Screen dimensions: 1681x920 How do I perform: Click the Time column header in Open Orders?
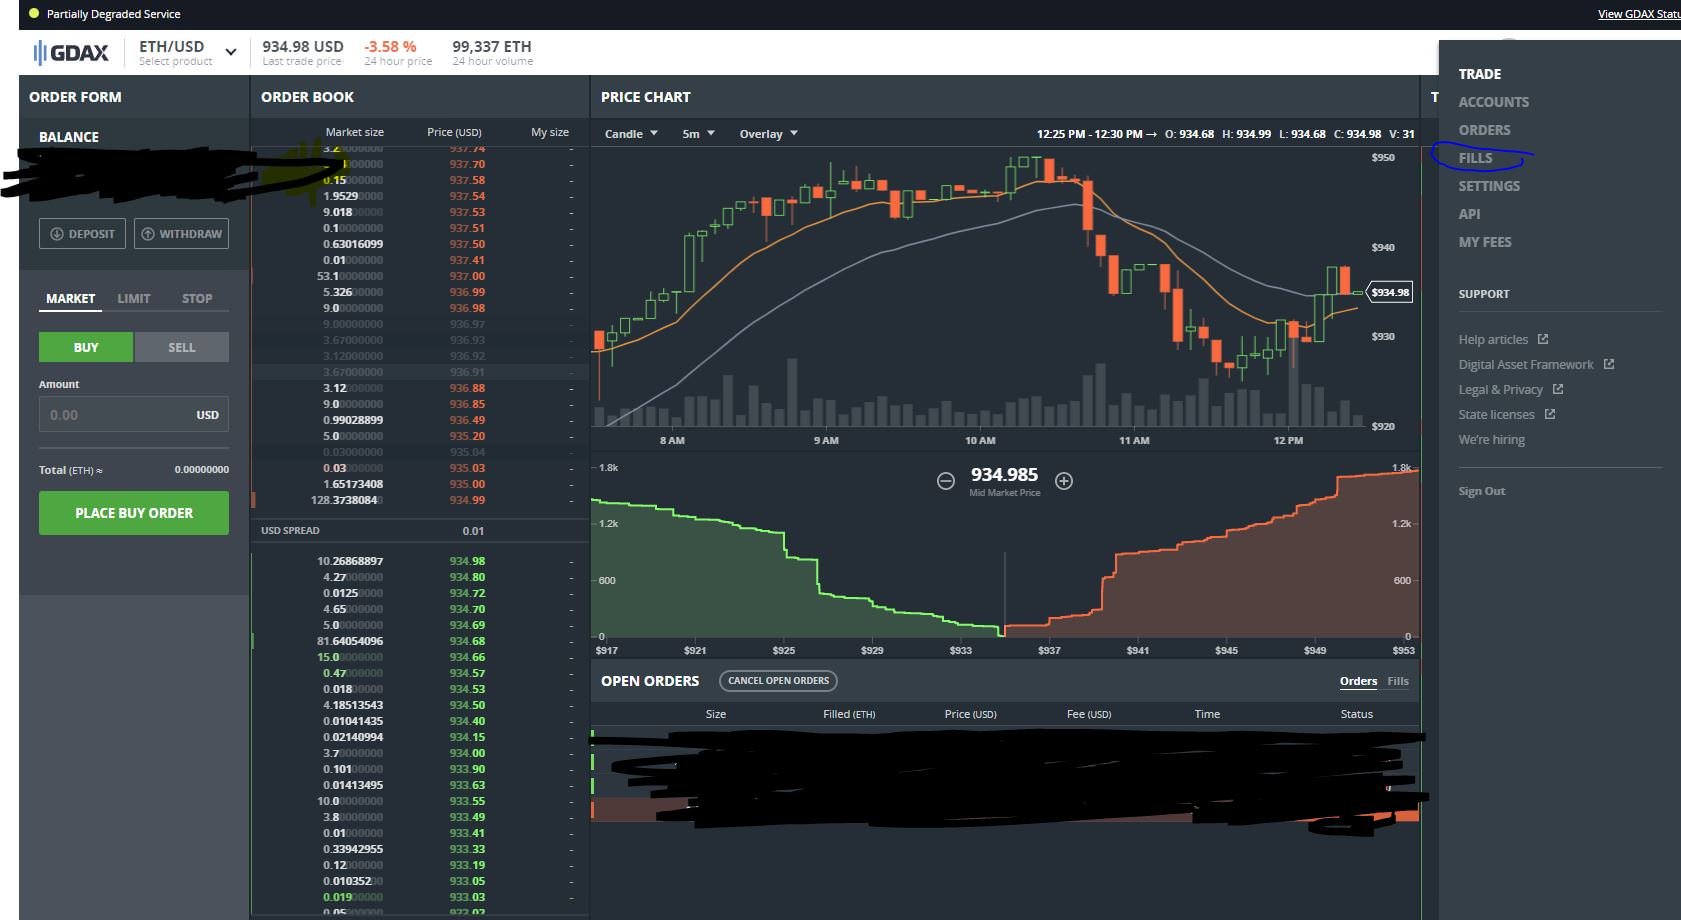(x=1207, y=714)
